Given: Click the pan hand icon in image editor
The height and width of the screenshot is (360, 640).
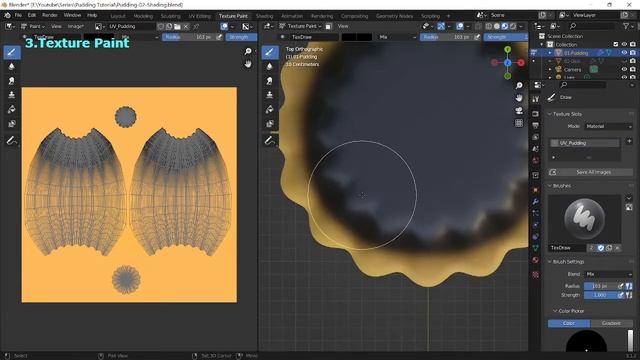Looking at the screenshot, I should (x=248, y=64).
